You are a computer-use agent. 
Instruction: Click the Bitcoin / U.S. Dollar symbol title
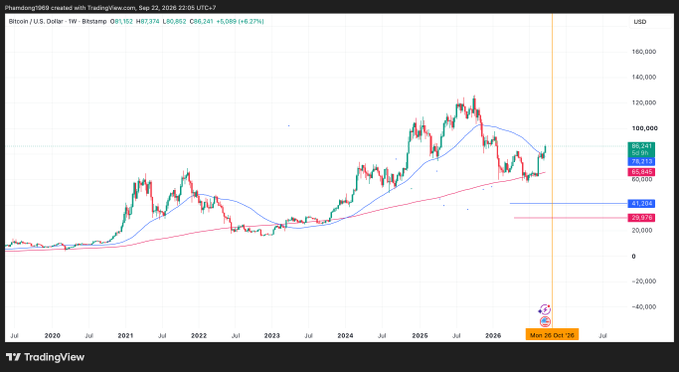point(58,21)
